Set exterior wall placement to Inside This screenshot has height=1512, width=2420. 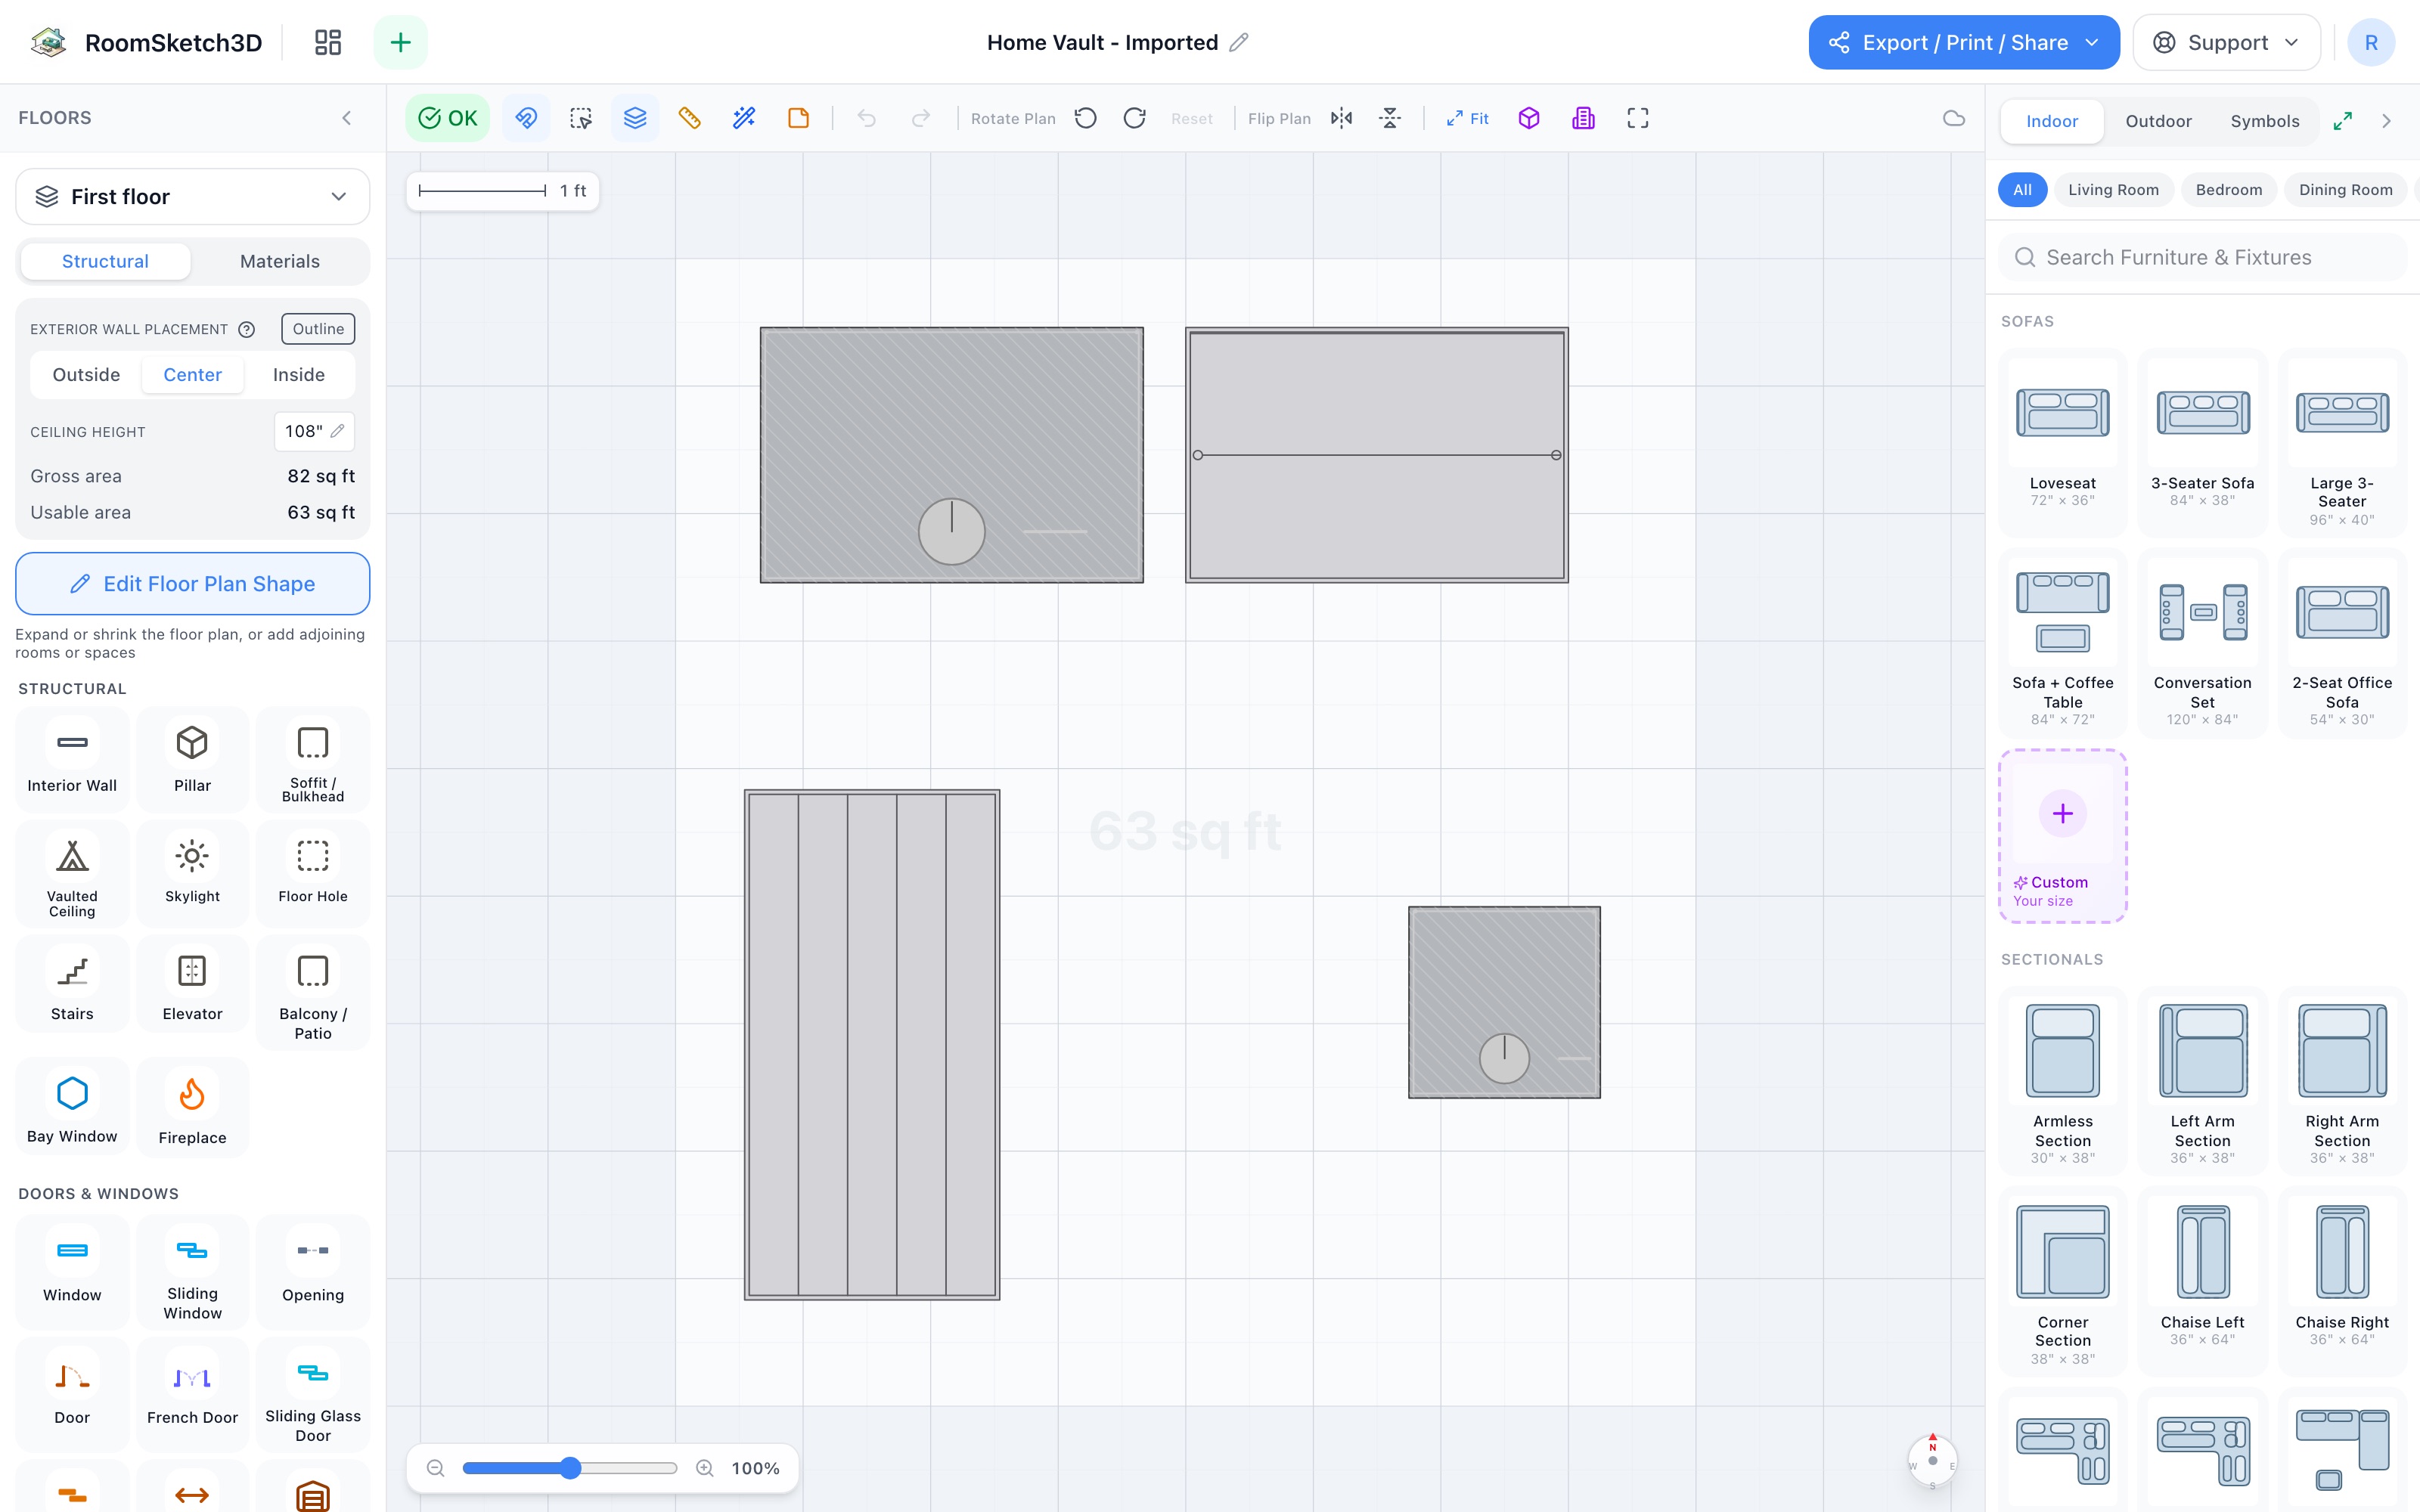tap(299, 374)
